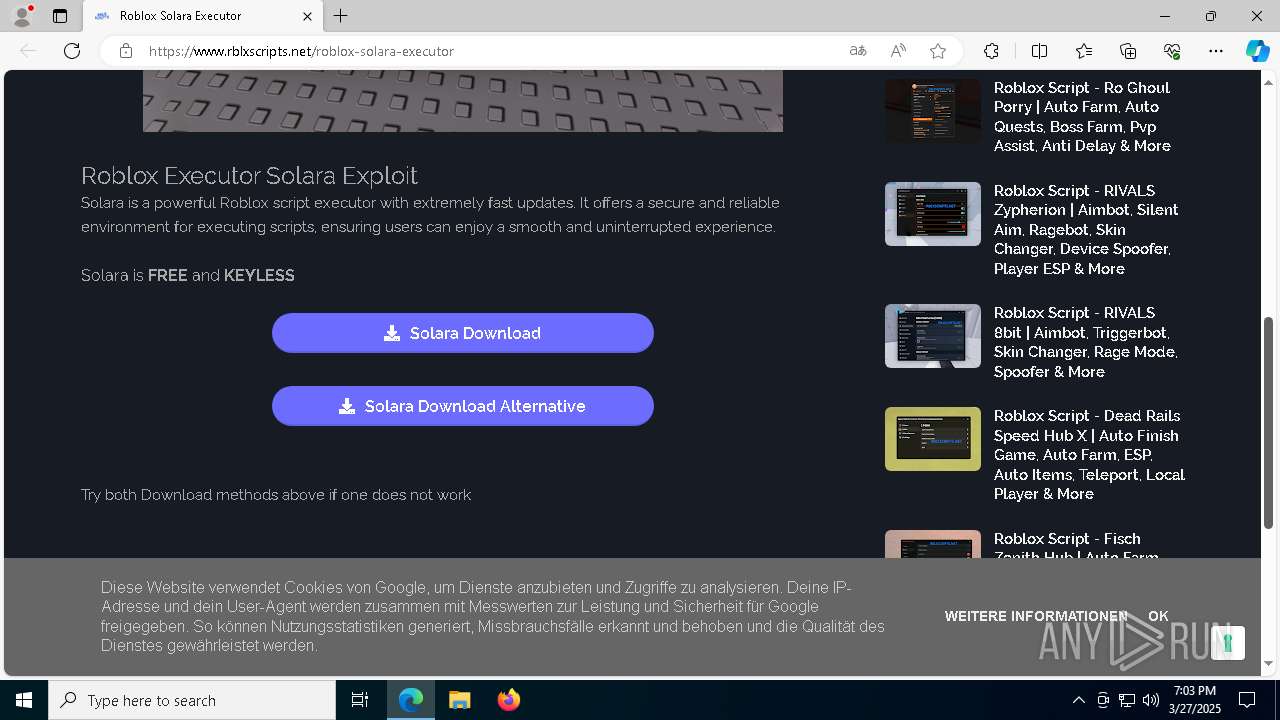Click the Edge profile avatar icon
The image size is (1280, 720).
(x=21, y=16)
